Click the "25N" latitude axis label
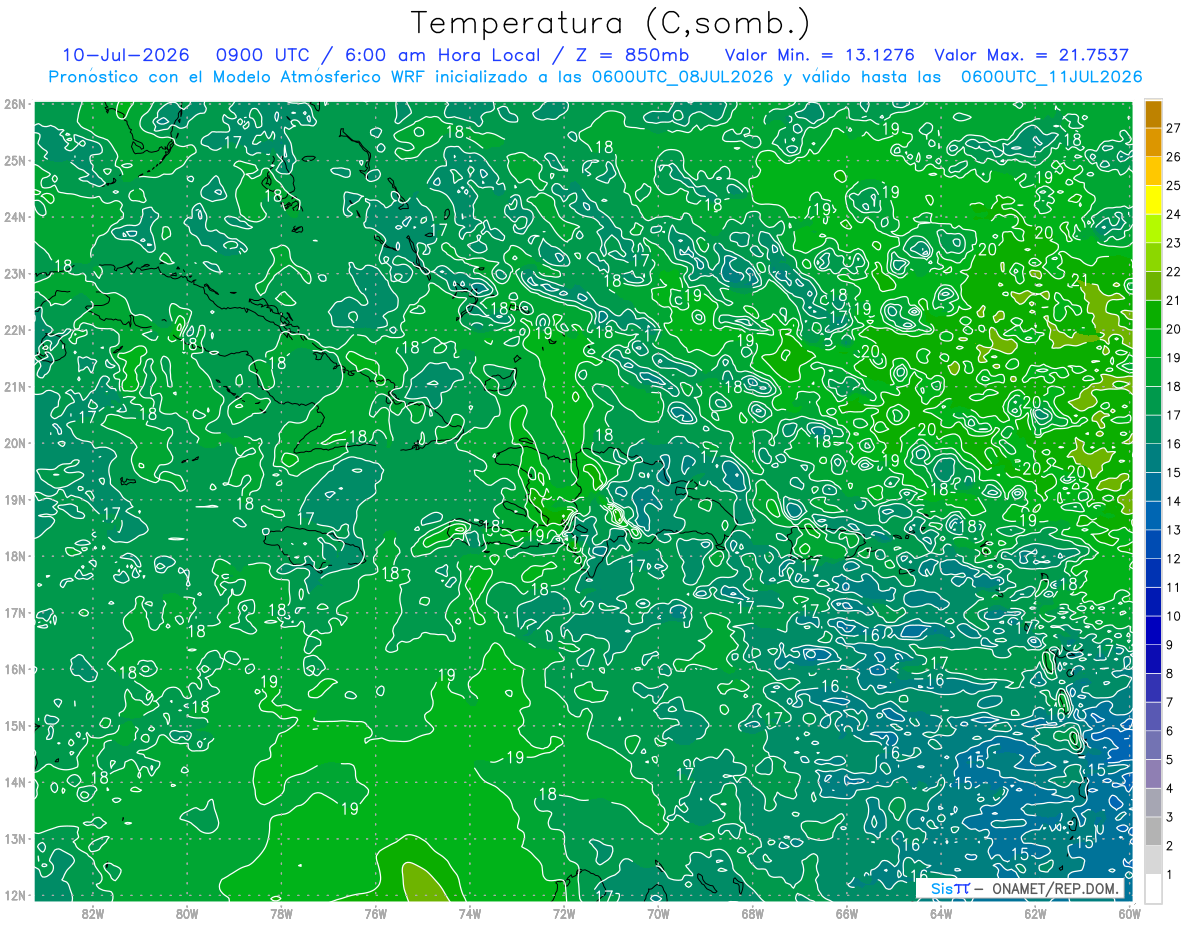 pyautogui.click(x=14, y=160)
